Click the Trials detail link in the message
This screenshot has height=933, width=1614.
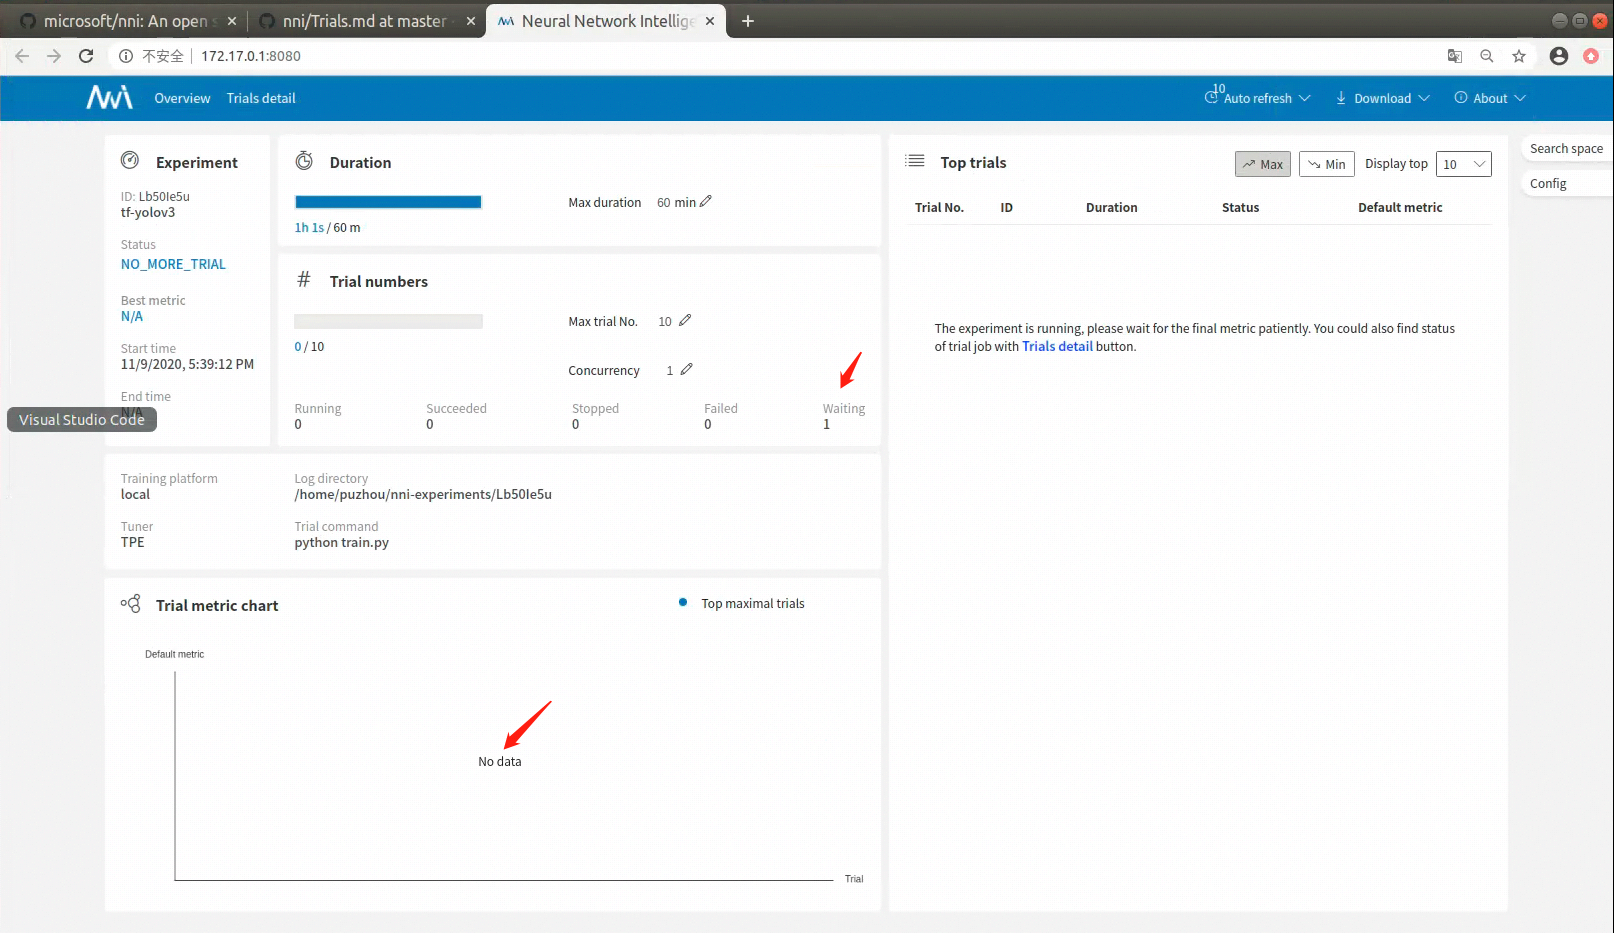pyautogui.click(x=1057, y=346)
